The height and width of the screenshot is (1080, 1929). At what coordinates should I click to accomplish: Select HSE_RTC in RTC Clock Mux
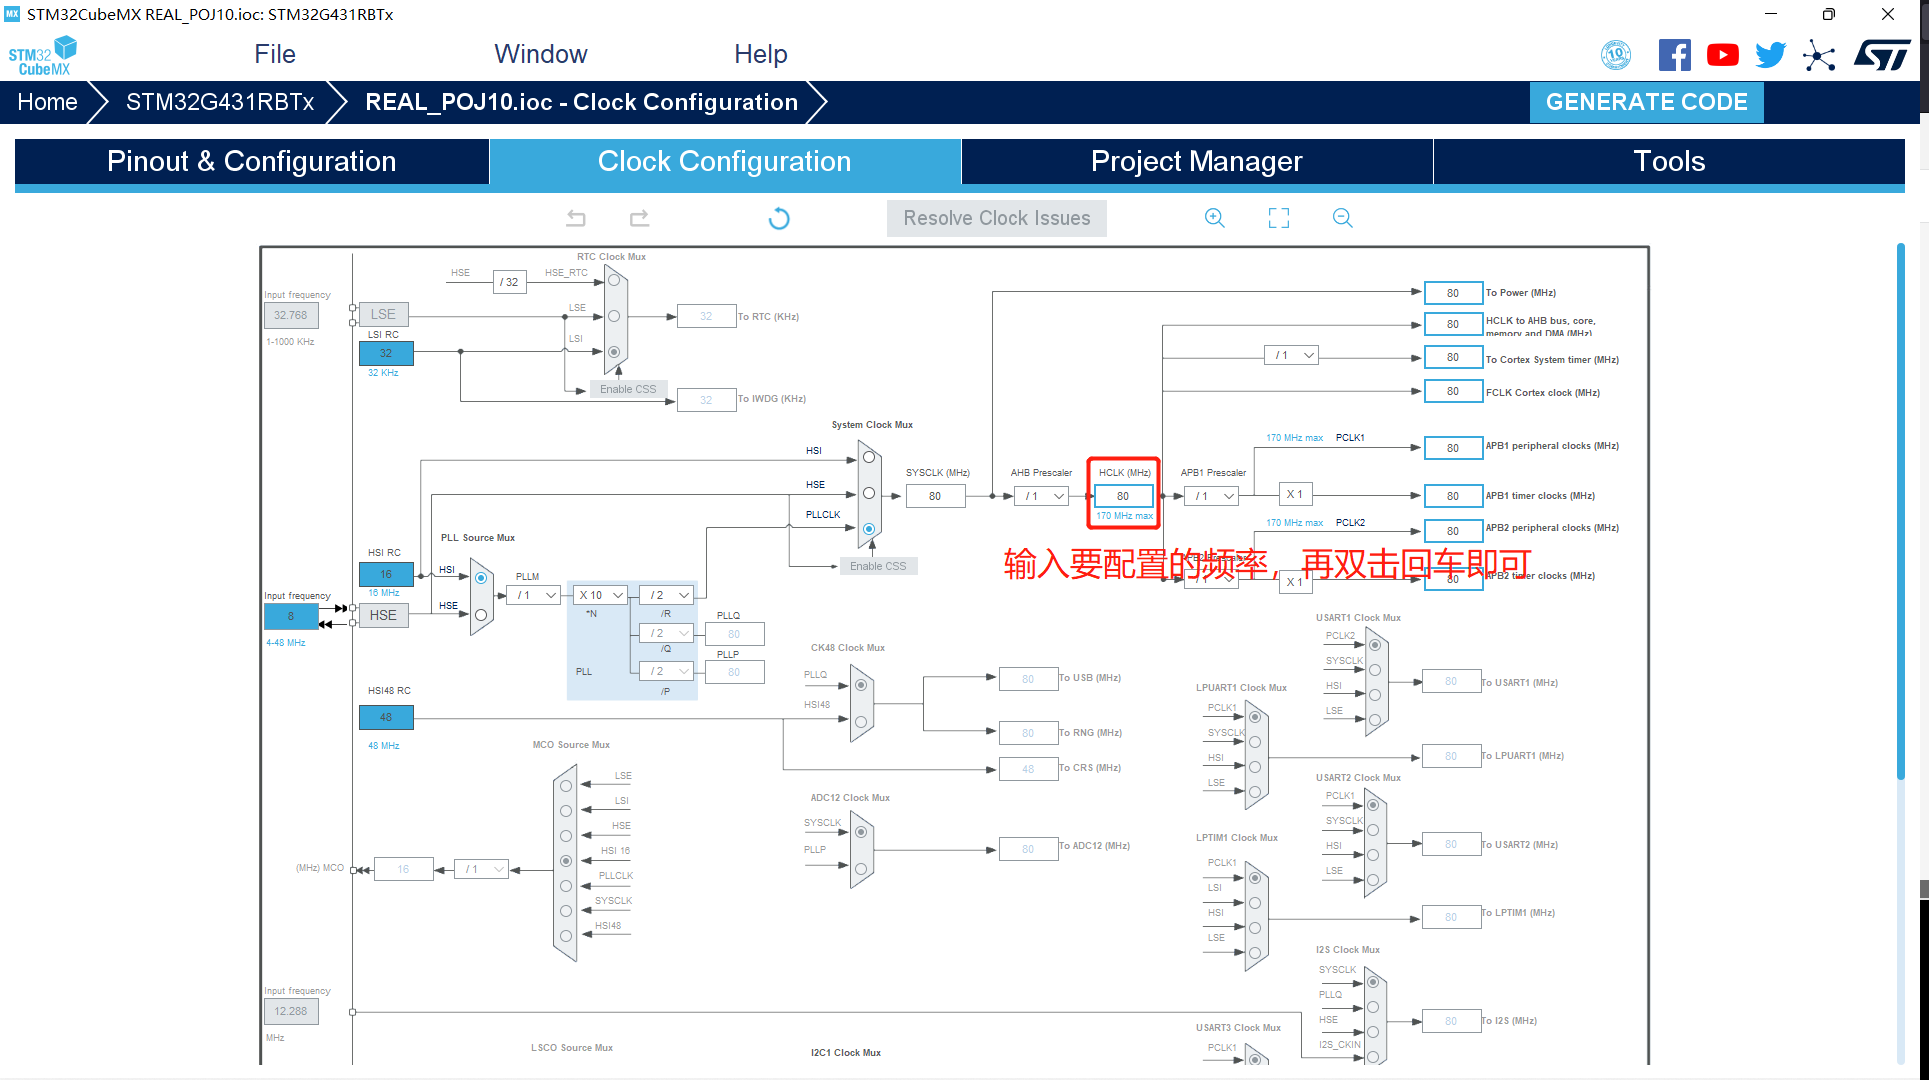pos(614,280)
